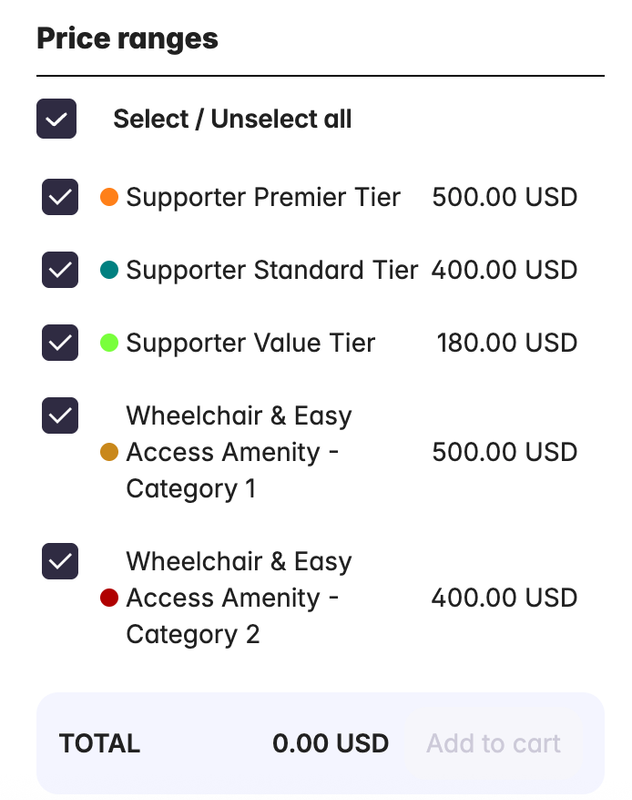Uncheck Wheelchair & Easy Access Category 2 checkbox

[60, 562]
